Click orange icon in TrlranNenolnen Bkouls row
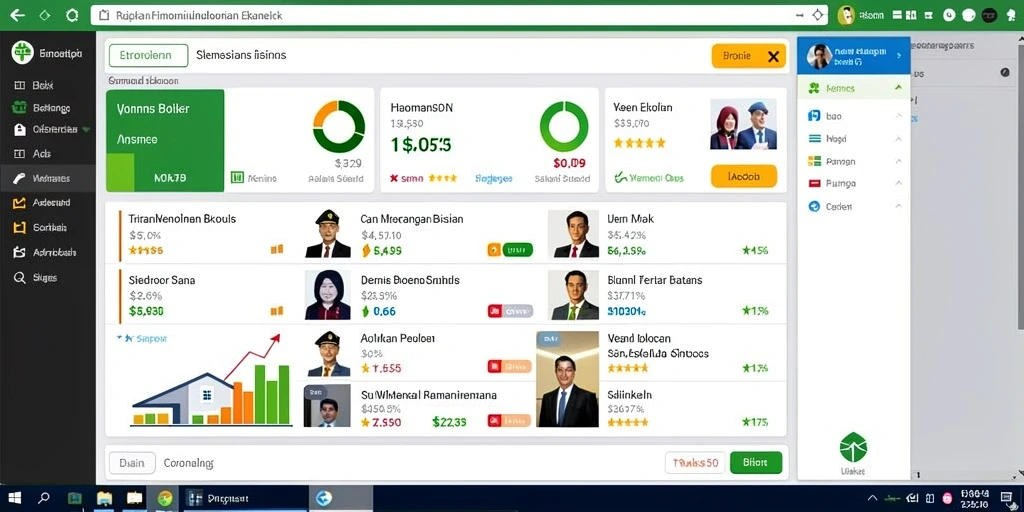Screen dimensions: 1024x512 click(x=277, y=249)
